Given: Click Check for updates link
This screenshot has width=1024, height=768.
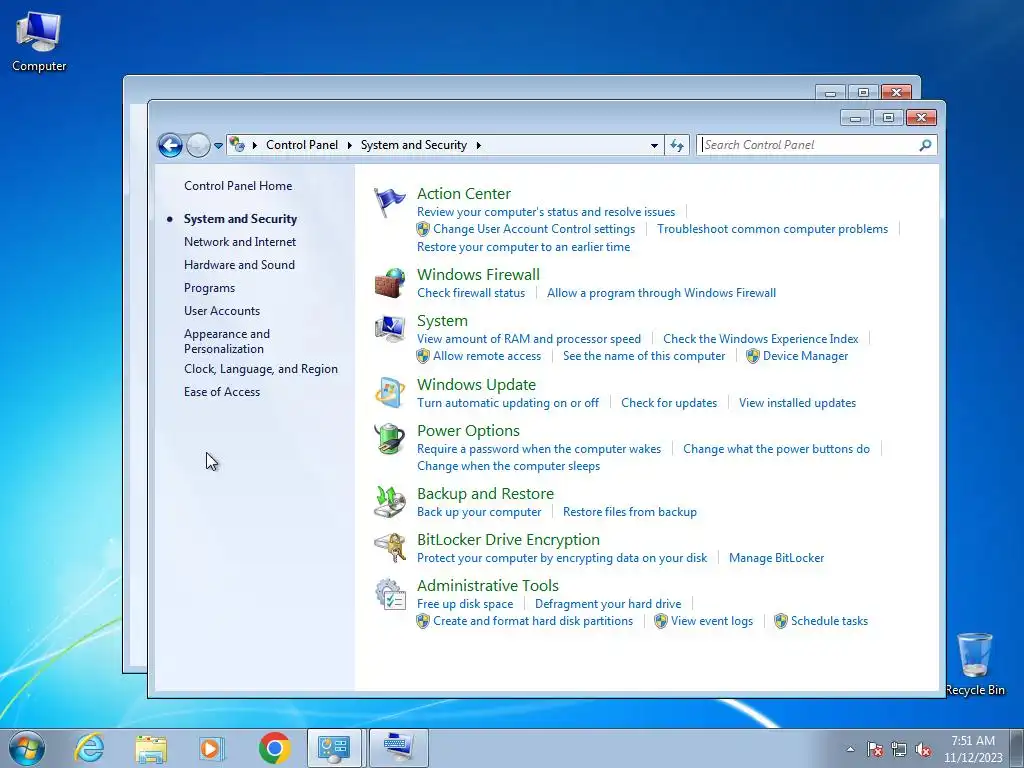Looking at the screenshot, I should coord(669,403).
